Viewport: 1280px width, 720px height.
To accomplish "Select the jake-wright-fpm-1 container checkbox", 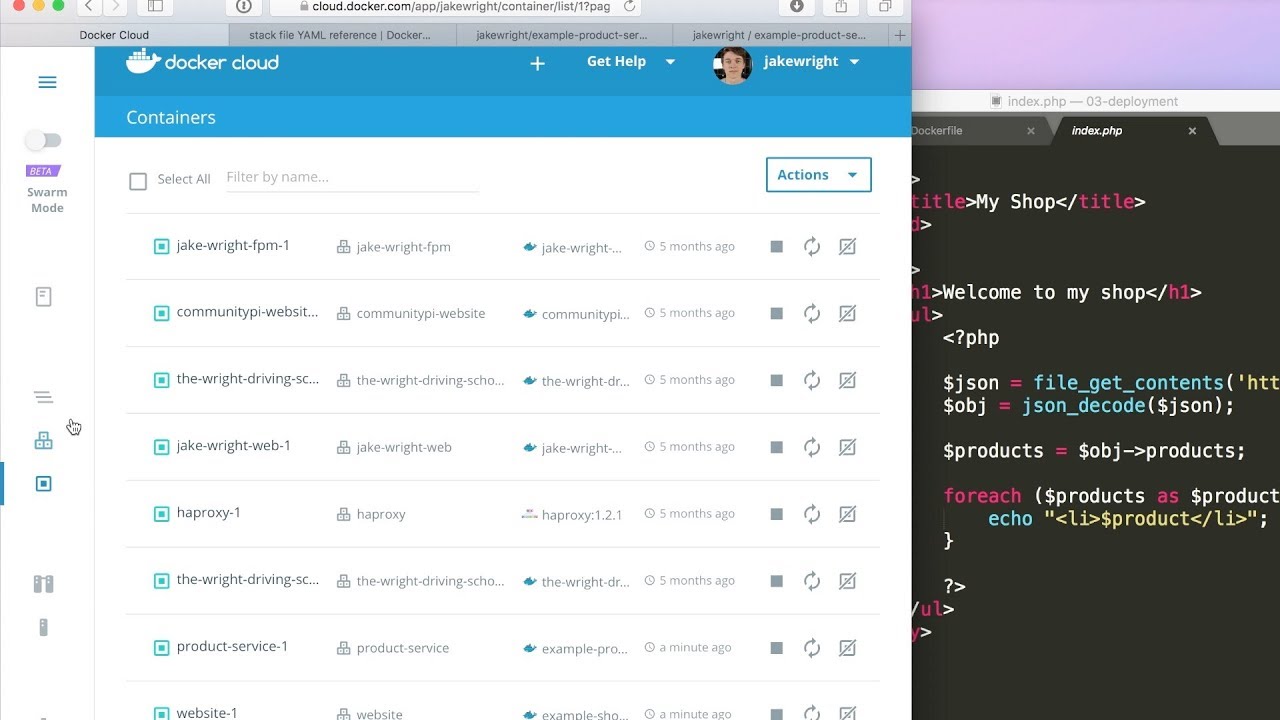I will (161, 246).
